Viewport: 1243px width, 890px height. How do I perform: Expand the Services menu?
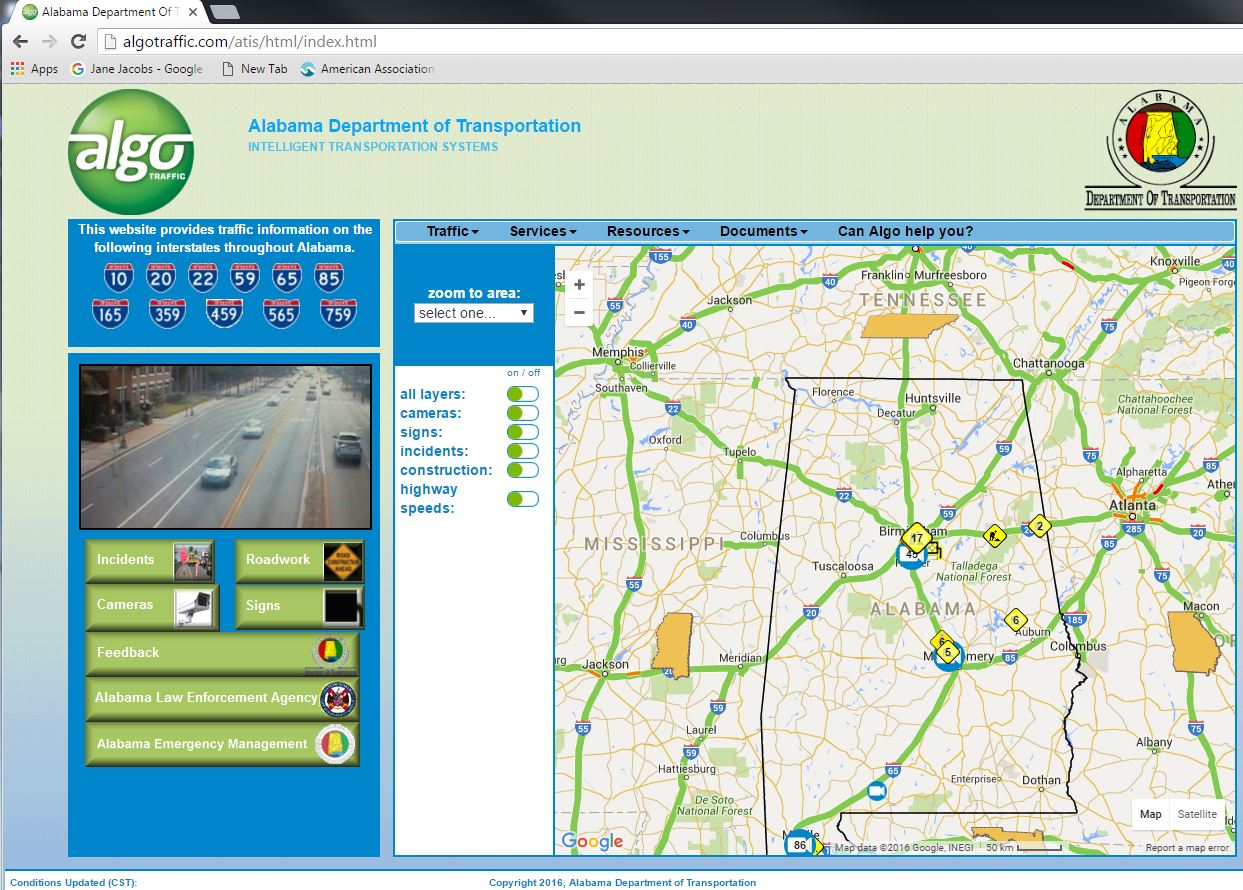click(541, 231)
